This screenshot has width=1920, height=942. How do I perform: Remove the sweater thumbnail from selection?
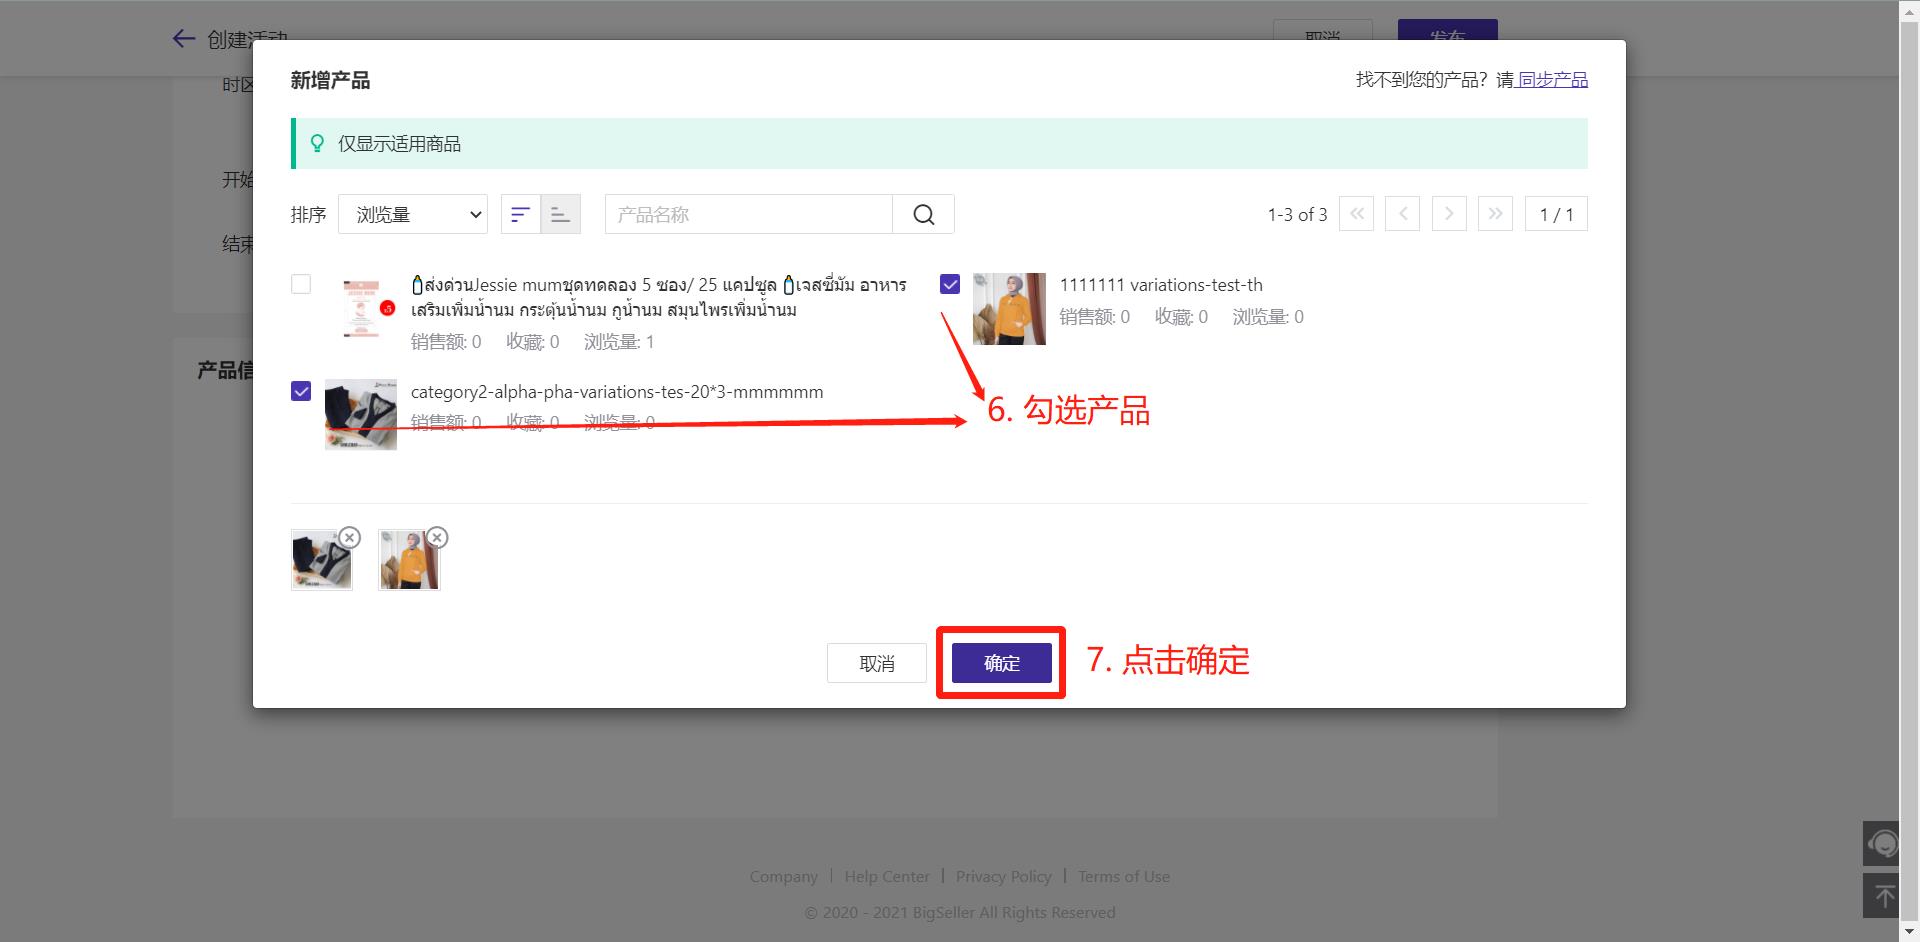(x=349, y=538)
